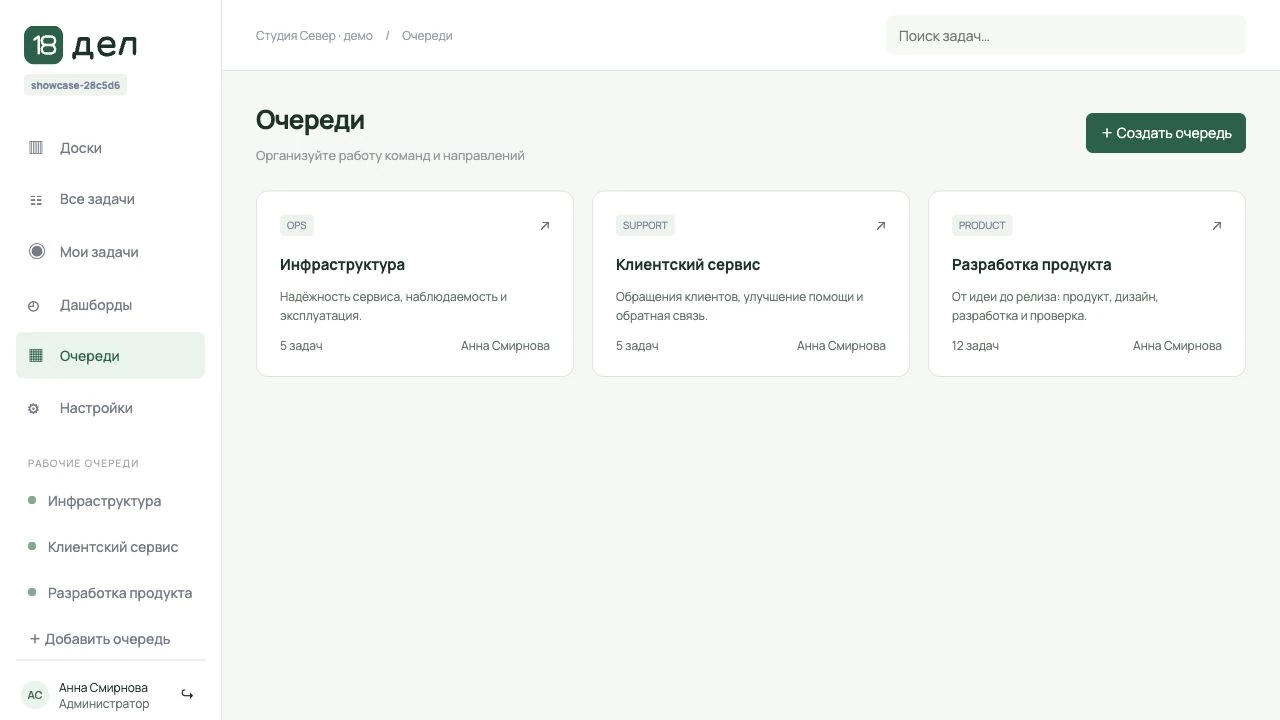Image resolution: width=1280 pixels, height=720 pixels.
Task: Open Инфраструктура card via arrow icon
Action: tap(545, 226)
